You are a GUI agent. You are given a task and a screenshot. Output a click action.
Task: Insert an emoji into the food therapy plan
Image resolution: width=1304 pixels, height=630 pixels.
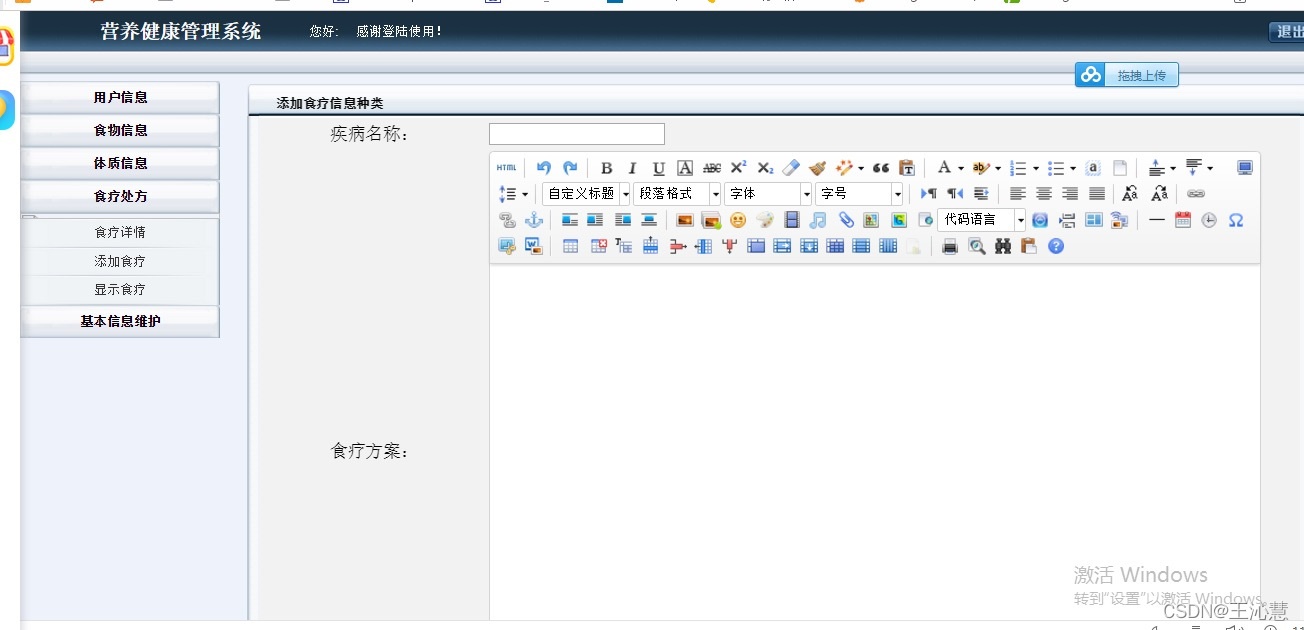click(738, 220)
